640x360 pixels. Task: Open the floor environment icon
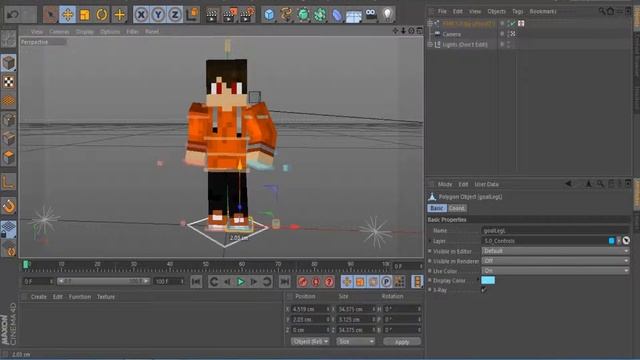click(x=353, y=16)
